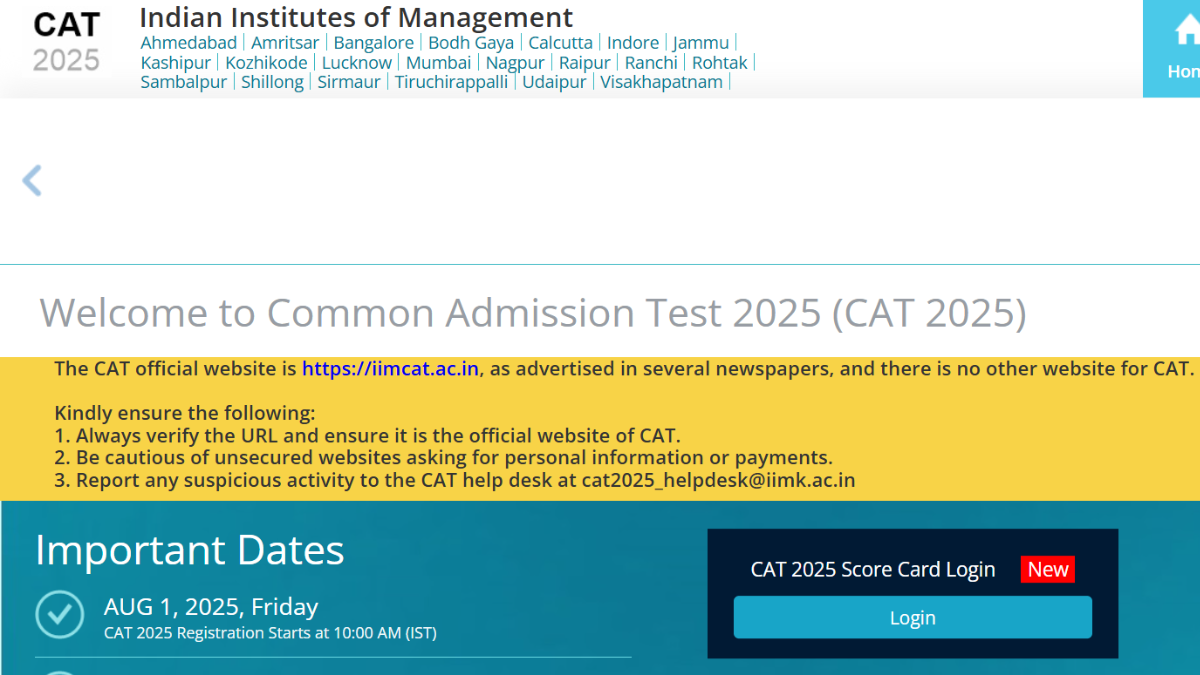Image resolution: width=1200 pixels, height=675 pixels.
Task: Select the Mumbai institute link
Action: click(438, 62)
